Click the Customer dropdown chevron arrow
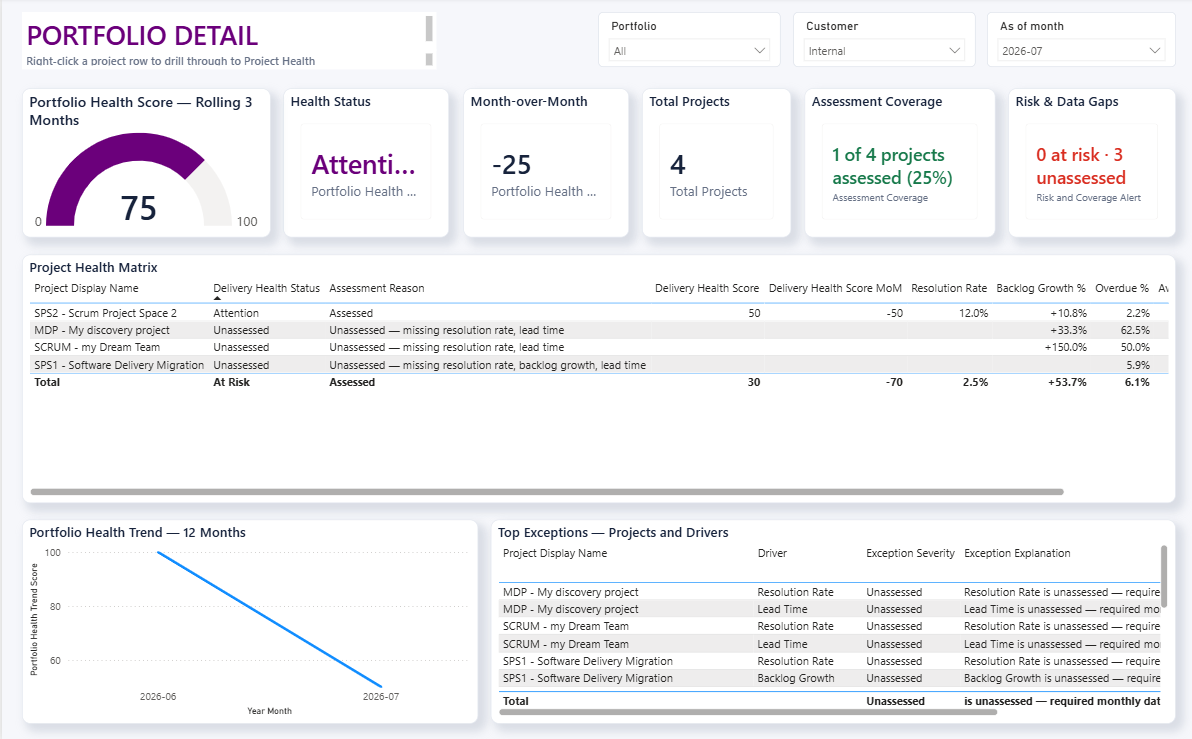Viewport: 1192px width, 739px height. point(954,51)
